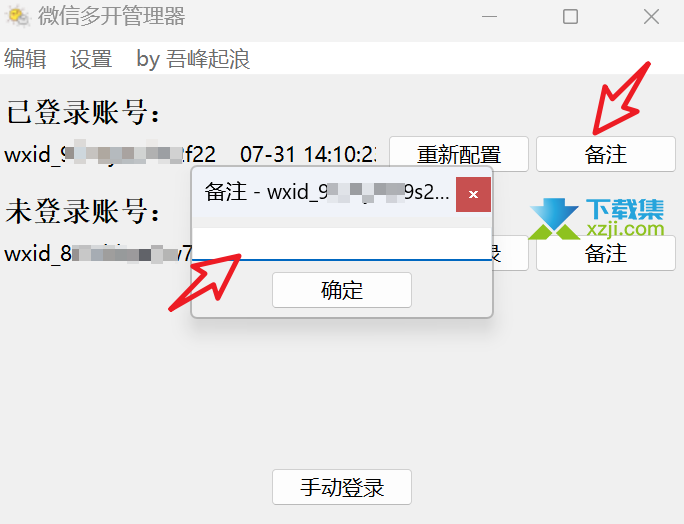684x524 pixels.
Task: Click the 07-31 login timestamp
Action: tap(308, 154)
